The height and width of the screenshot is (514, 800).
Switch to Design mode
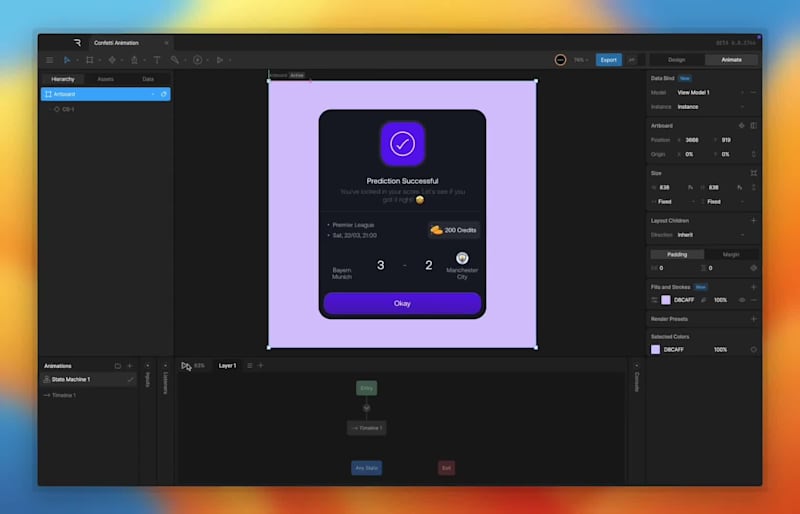(677, 60)
